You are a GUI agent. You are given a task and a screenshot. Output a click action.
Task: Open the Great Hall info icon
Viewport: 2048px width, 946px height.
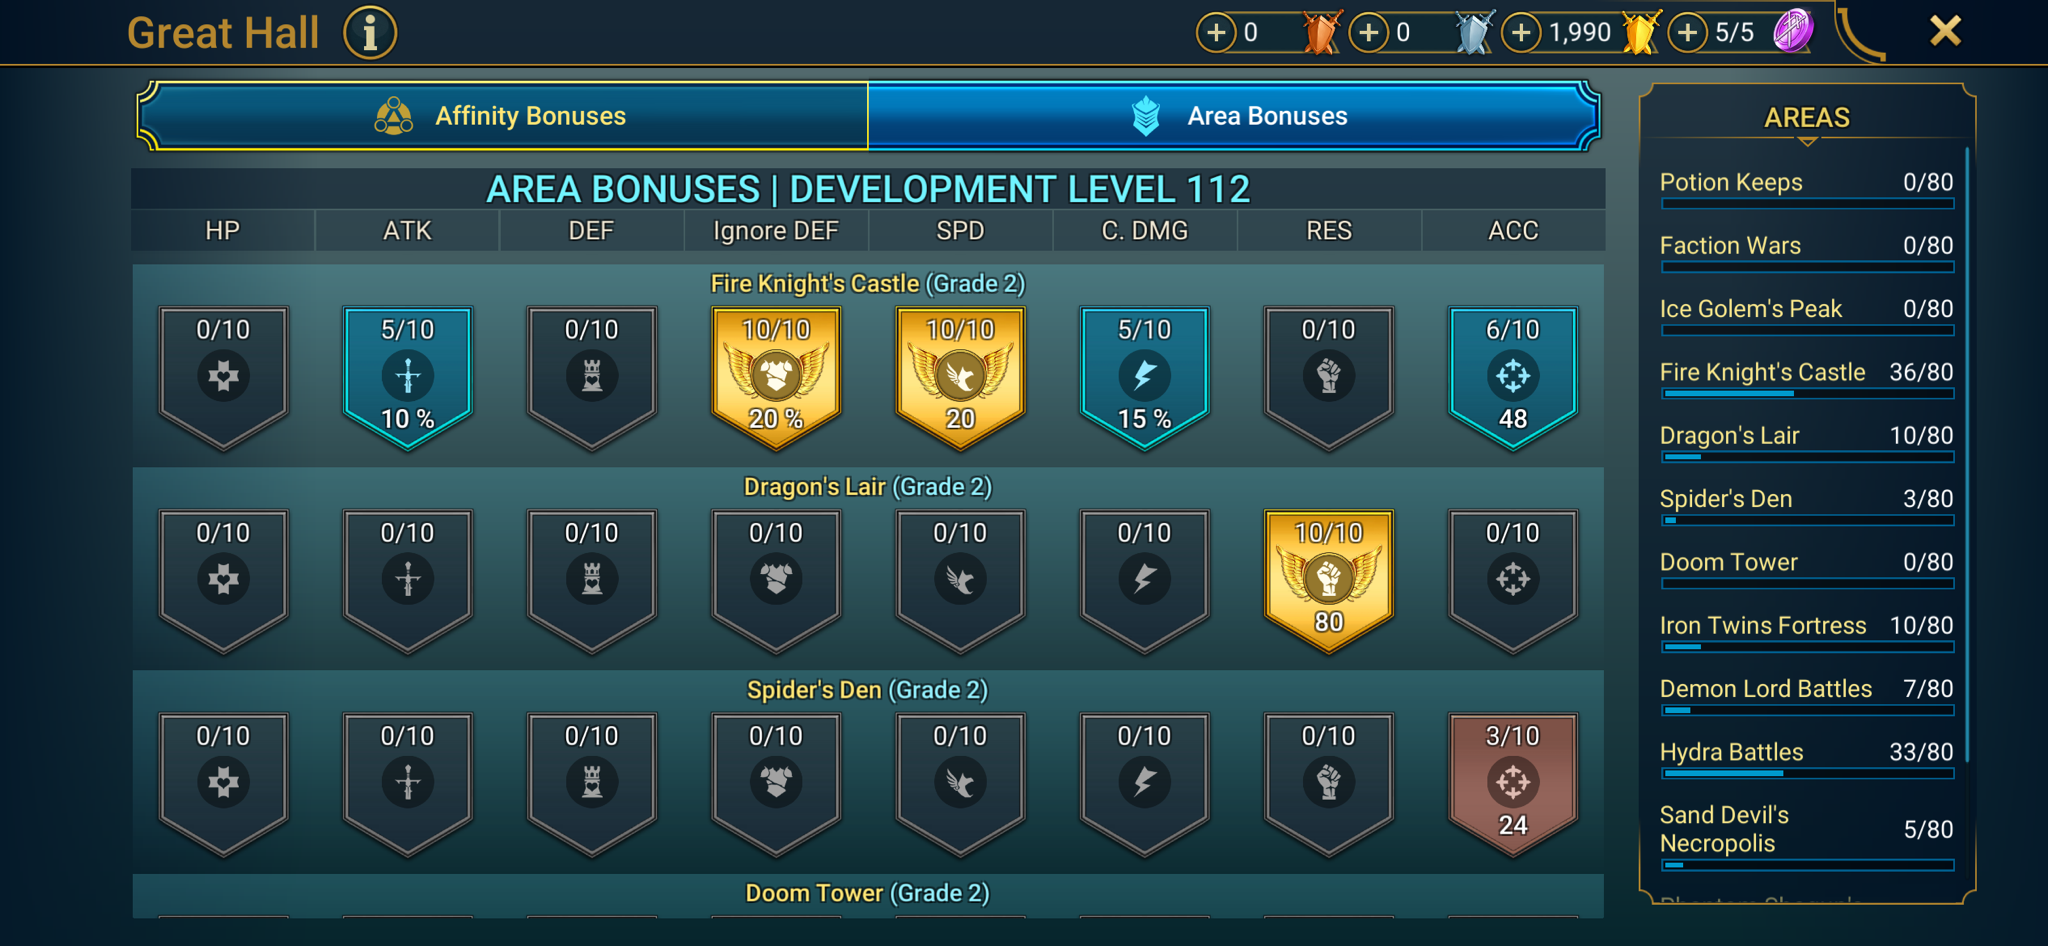tap(370, 33)
